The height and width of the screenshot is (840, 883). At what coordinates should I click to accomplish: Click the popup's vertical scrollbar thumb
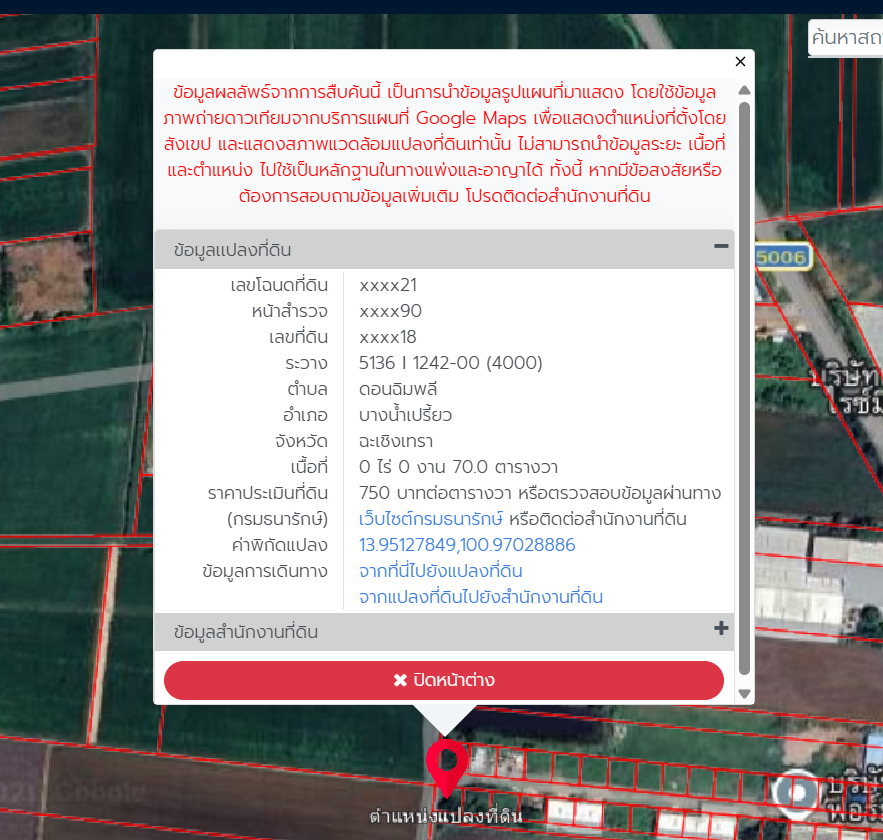744,388
